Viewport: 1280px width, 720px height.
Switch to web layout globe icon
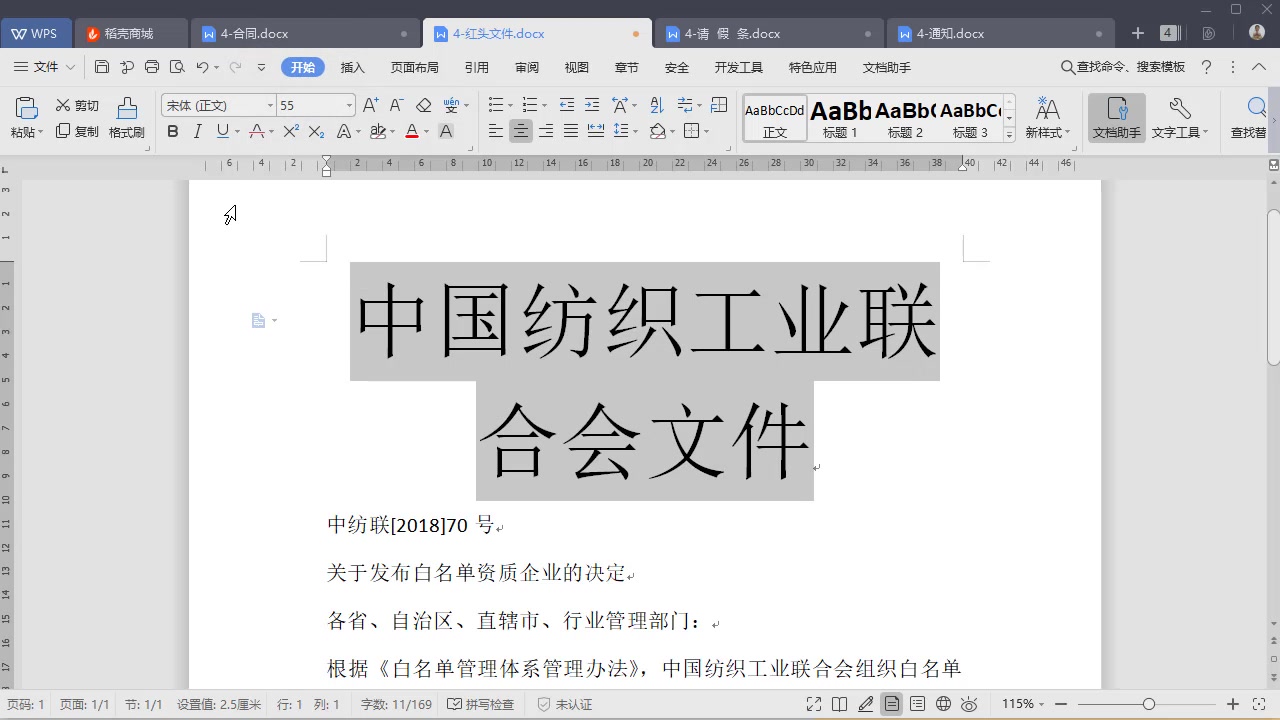coord(943,704)
